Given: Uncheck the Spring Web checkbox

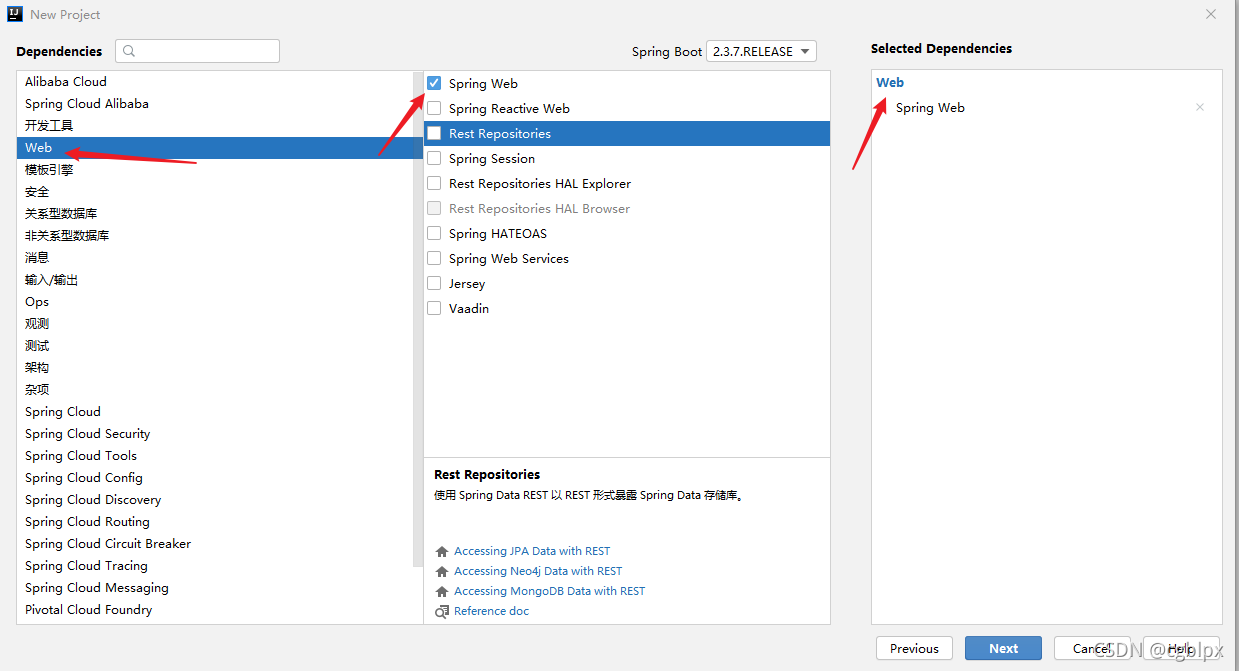Looking at the screenshot, I should (434, 83).
